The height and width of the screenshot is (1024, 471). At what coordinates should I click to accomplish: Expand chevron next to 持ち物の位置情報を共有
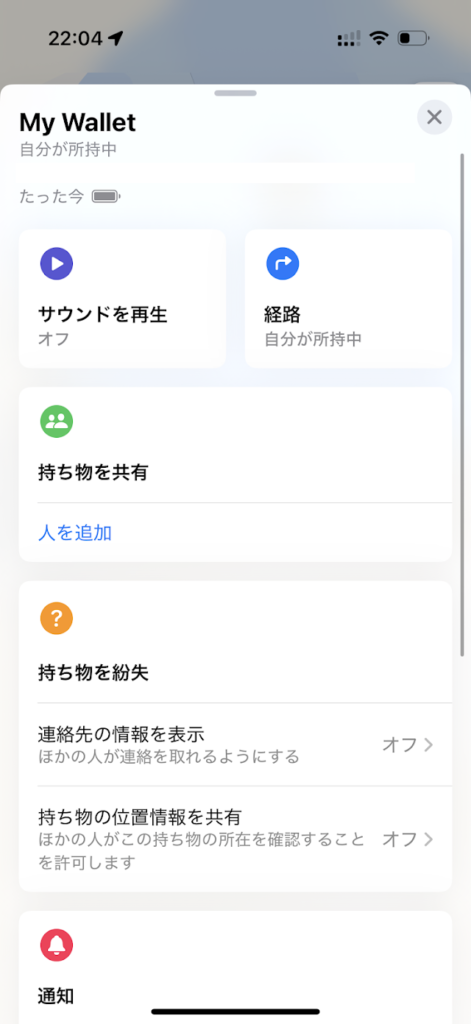click(x=429, y=839)
